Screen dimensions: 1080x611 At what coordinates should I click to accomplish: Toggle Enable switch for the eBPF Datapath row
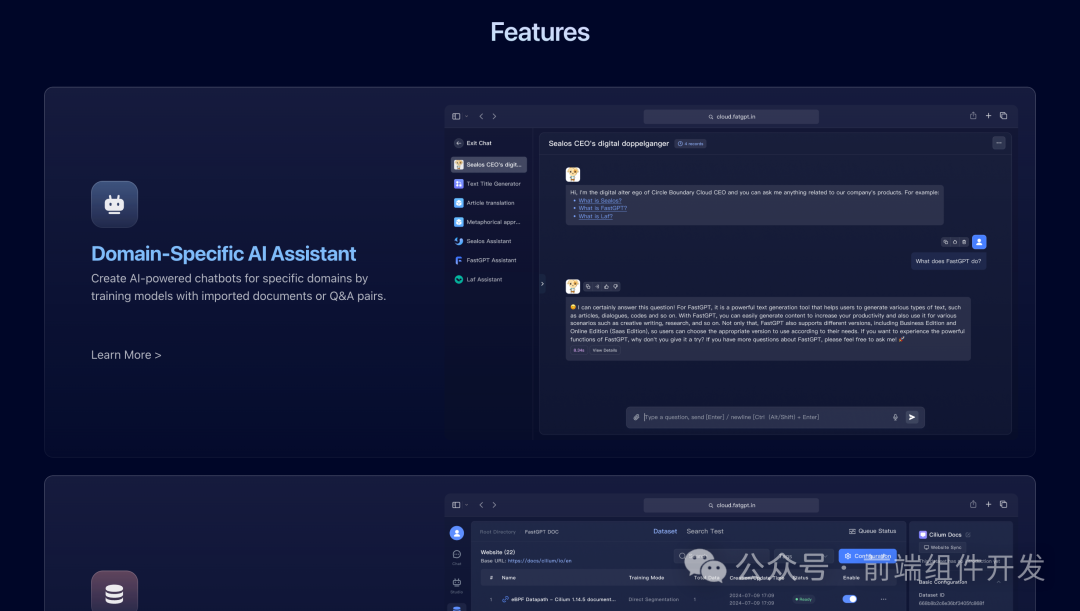coord(850,599)
